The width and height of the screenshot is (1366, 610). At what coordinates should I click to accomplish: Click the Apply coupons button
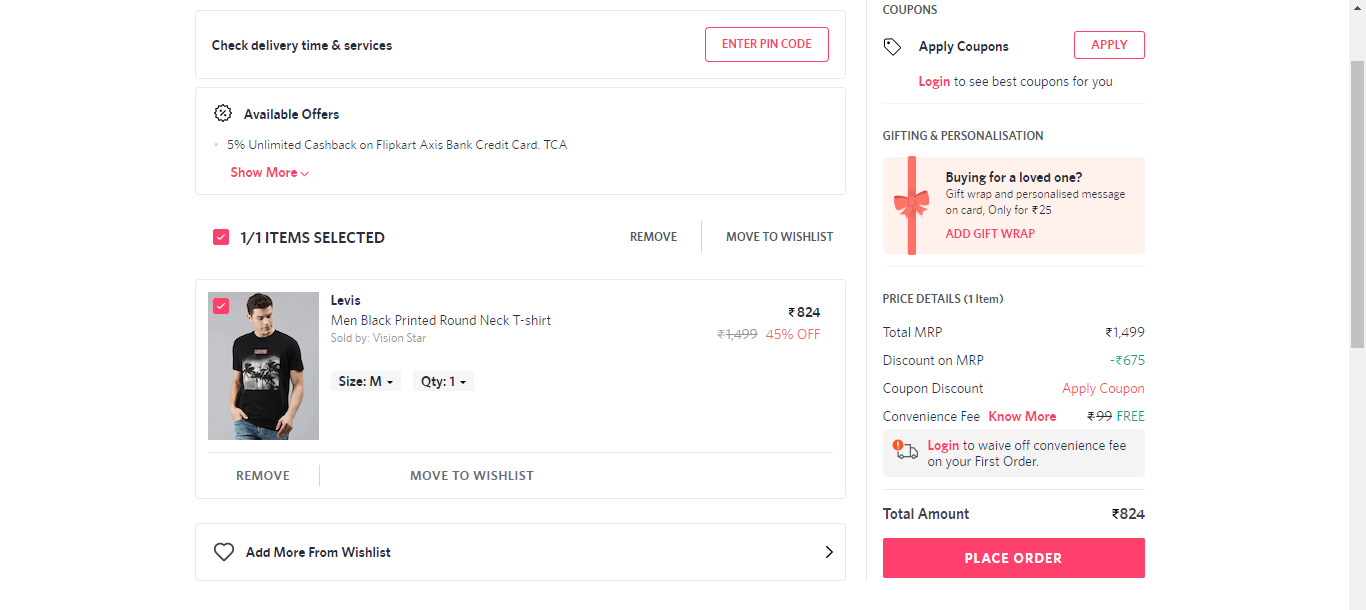point(1109,45)
